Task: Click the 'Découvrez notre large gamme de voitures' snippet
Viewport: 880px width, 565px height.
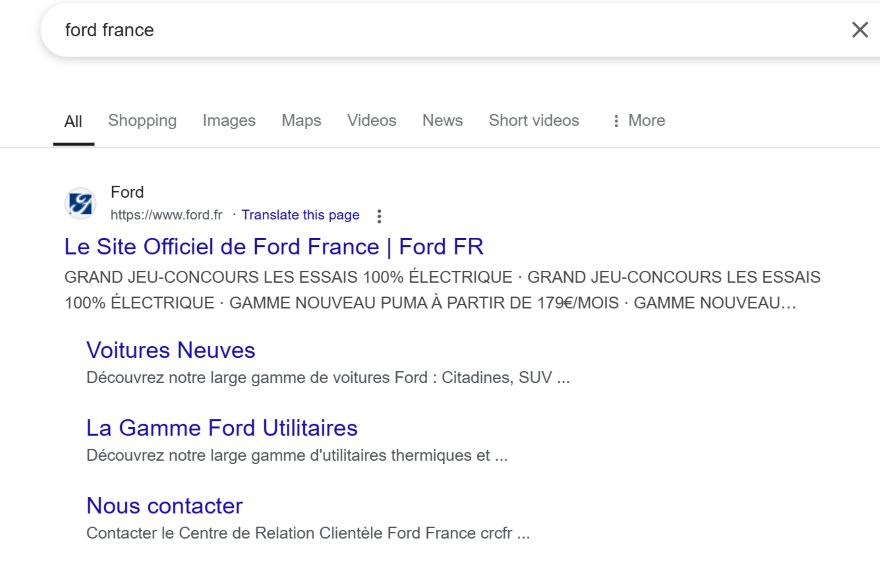Action: [328, 378]
